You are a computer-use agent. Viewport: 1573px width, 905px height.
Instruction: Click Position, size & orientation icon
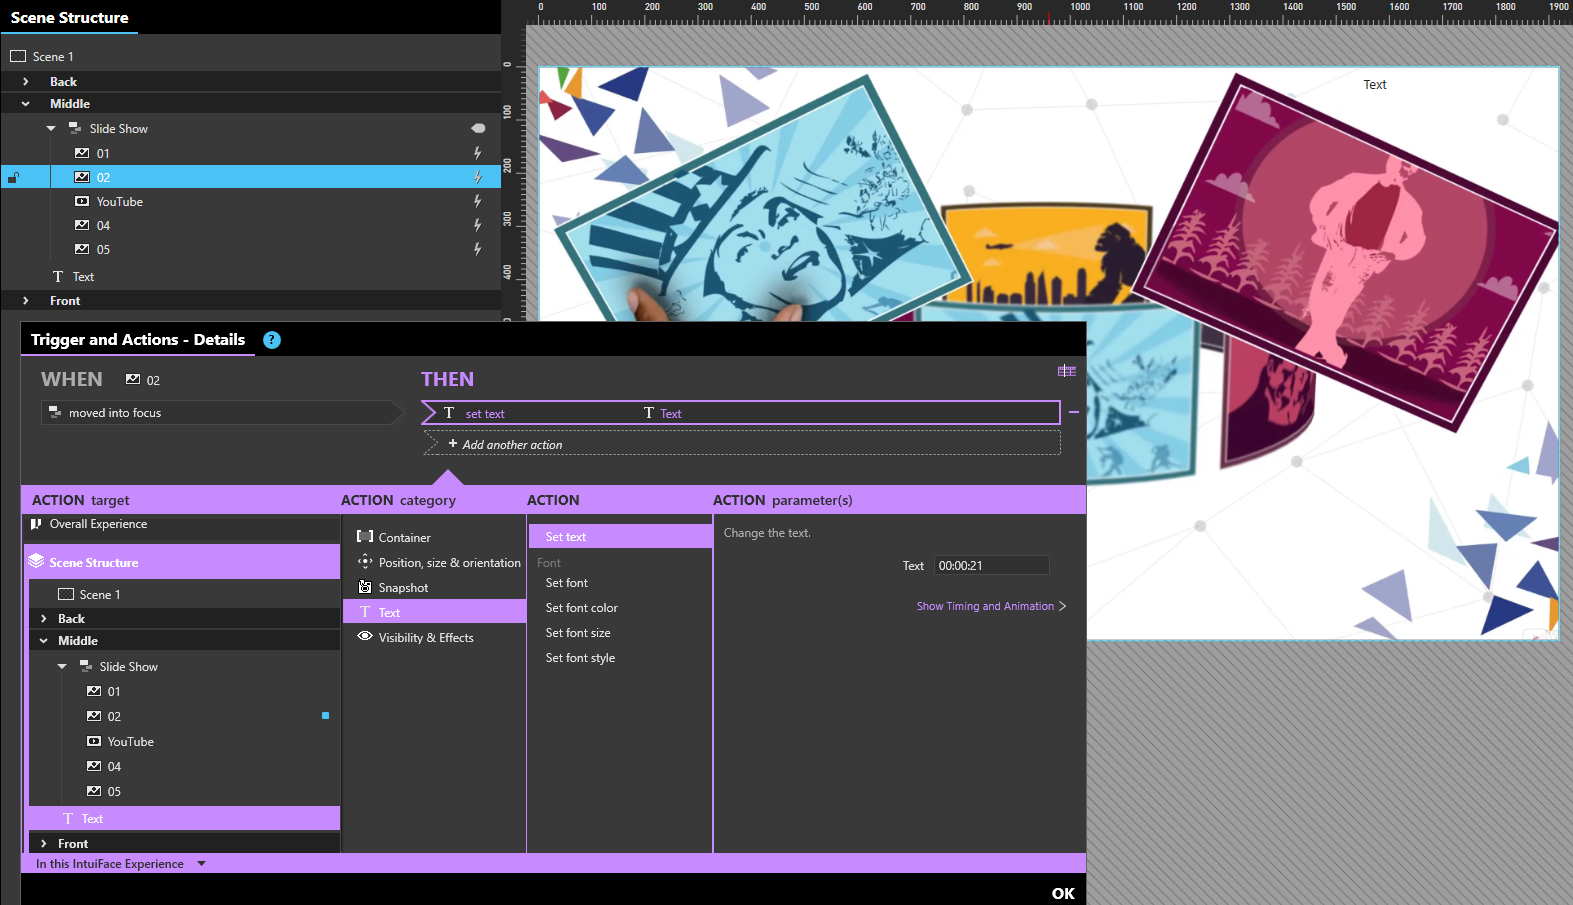(365, 562)
